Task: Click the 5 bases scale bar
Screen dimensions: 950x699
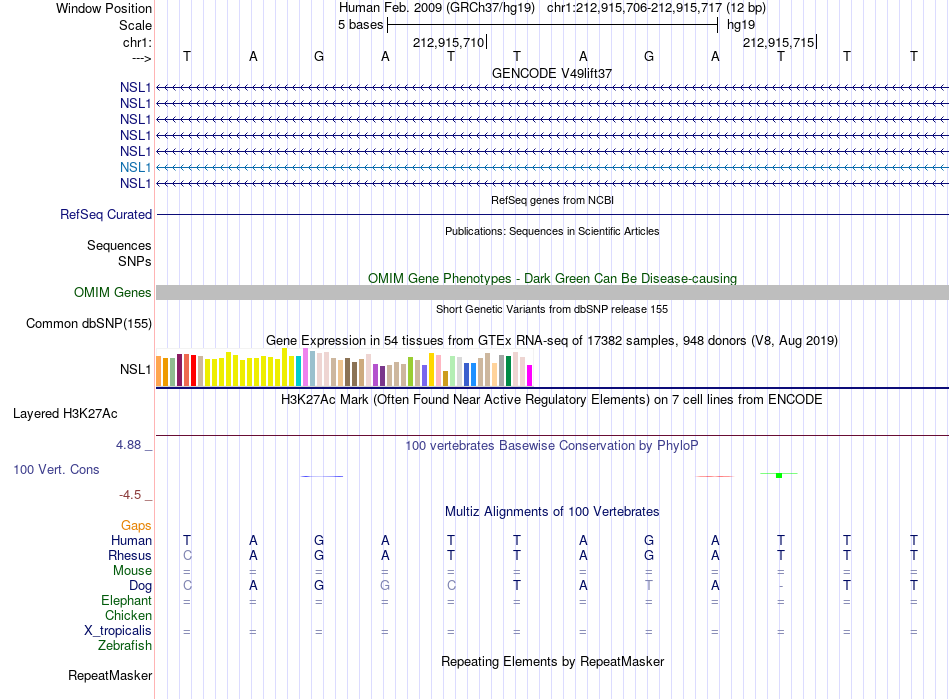Action: 553,25
